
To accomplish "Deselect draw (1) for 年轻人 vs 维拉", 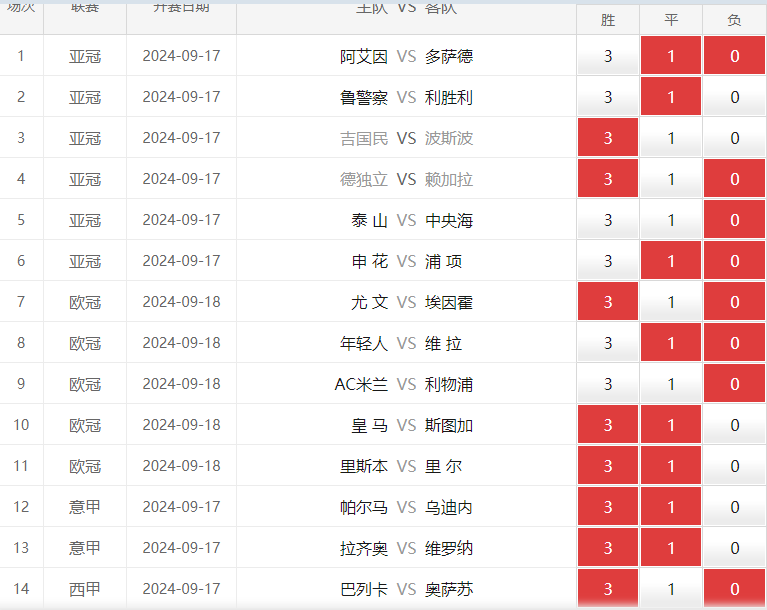I will tap(671, 343).
